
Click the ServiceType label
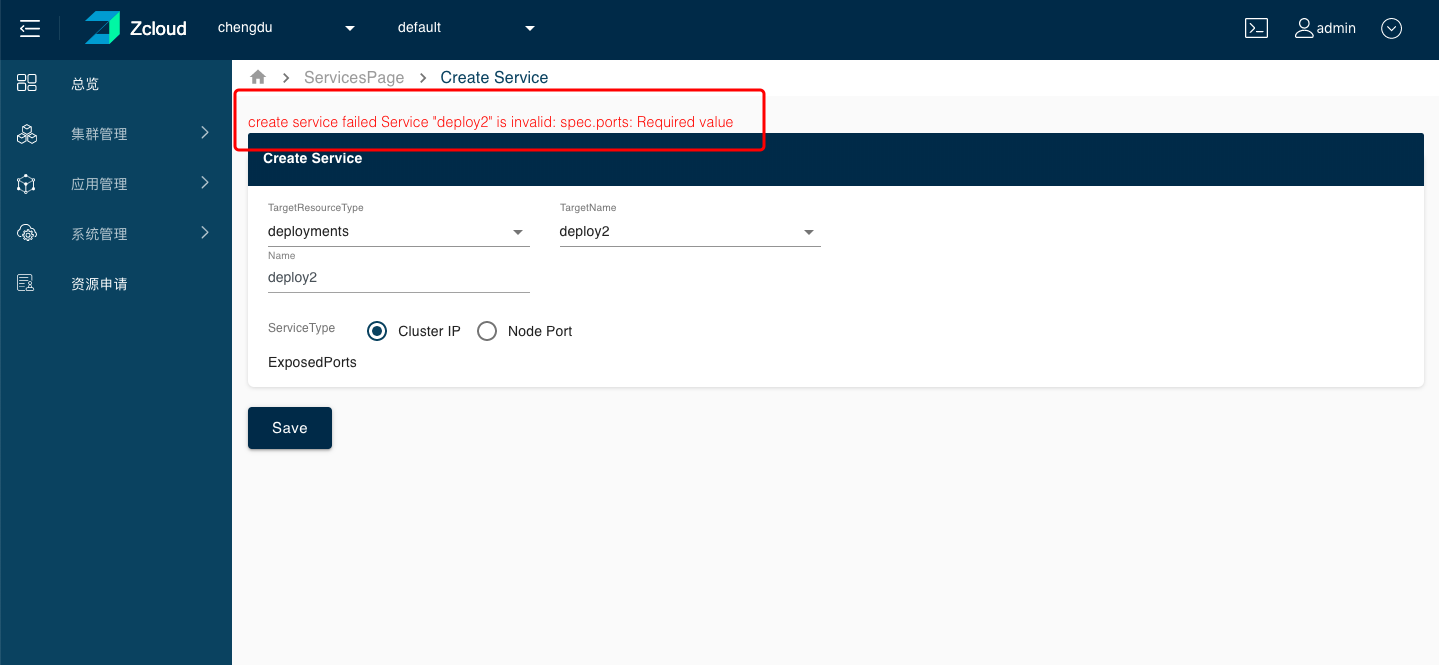point(301,328)
